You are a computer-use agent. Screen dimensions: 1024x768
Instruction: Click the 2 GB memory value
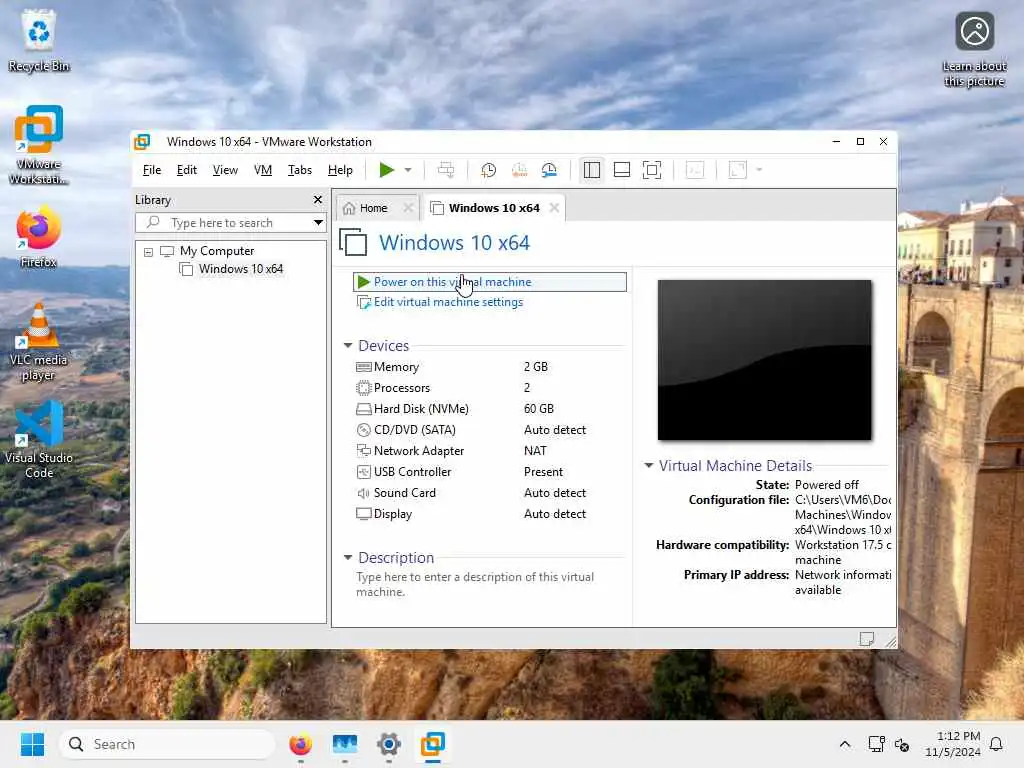[x=536, y=367]
